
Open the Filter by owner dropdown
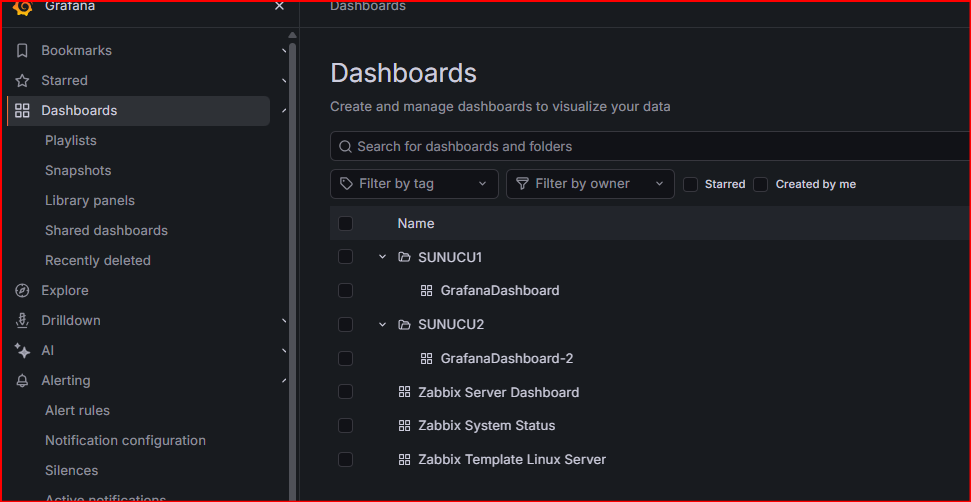pos(590,184)
